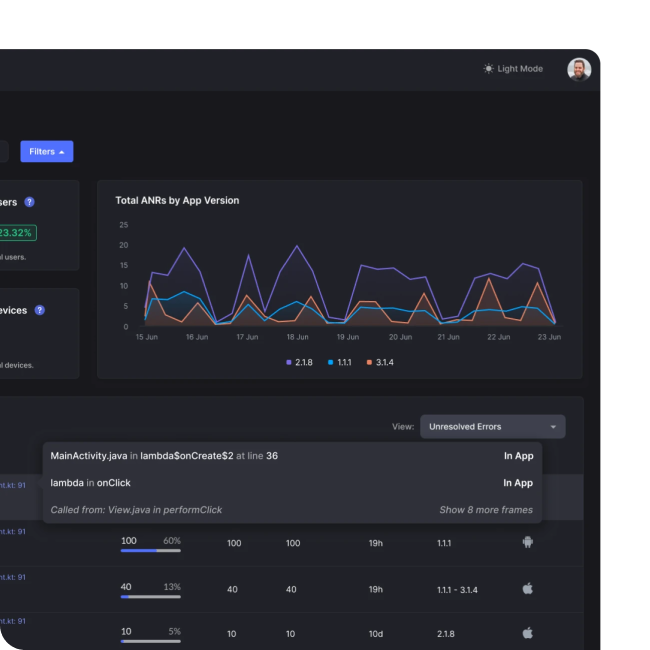Toggle the 3.1.4 legend series
The image size is (650, 650).
coord(380,362)
